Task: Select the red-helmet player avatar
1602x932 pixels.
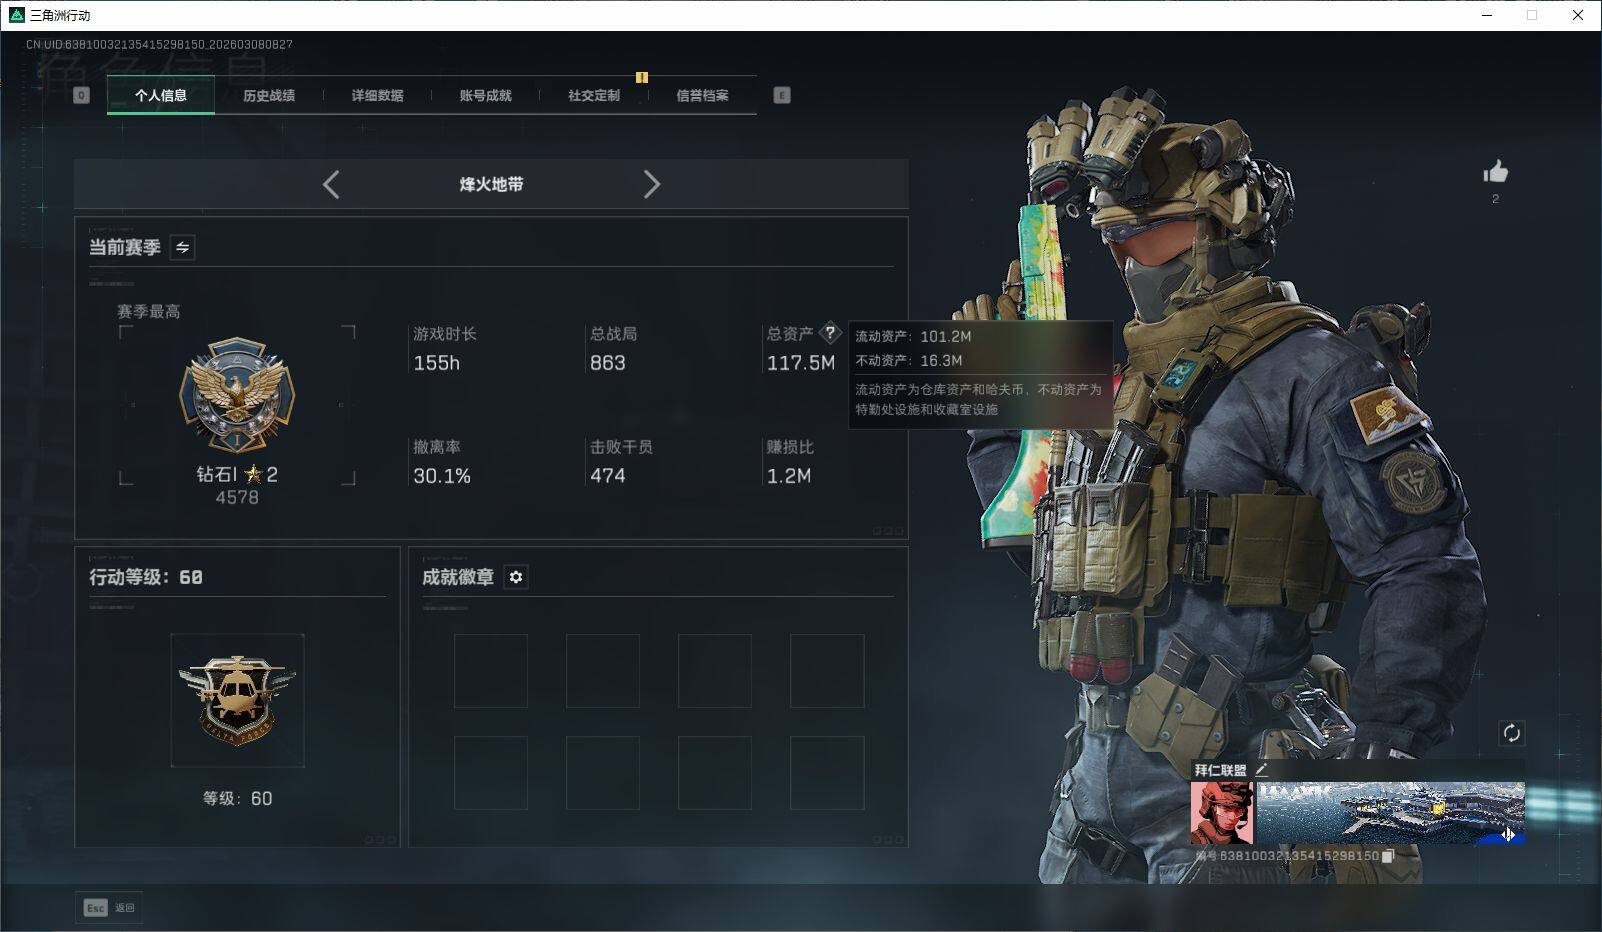Action: click(1221, 813)
